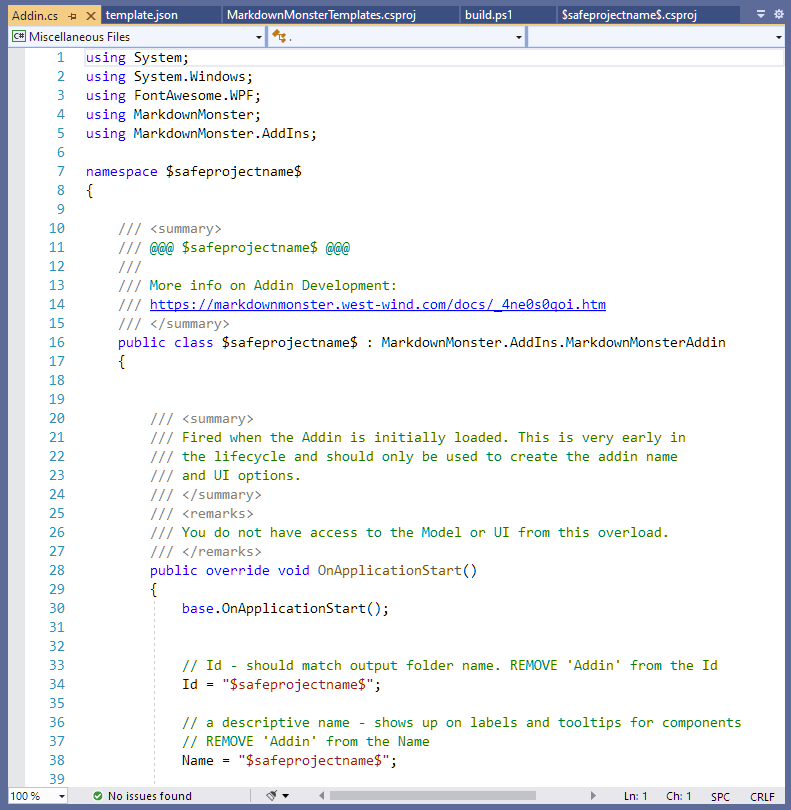Click the class type icon in navigation bar
791x810 pixels.
279,36
